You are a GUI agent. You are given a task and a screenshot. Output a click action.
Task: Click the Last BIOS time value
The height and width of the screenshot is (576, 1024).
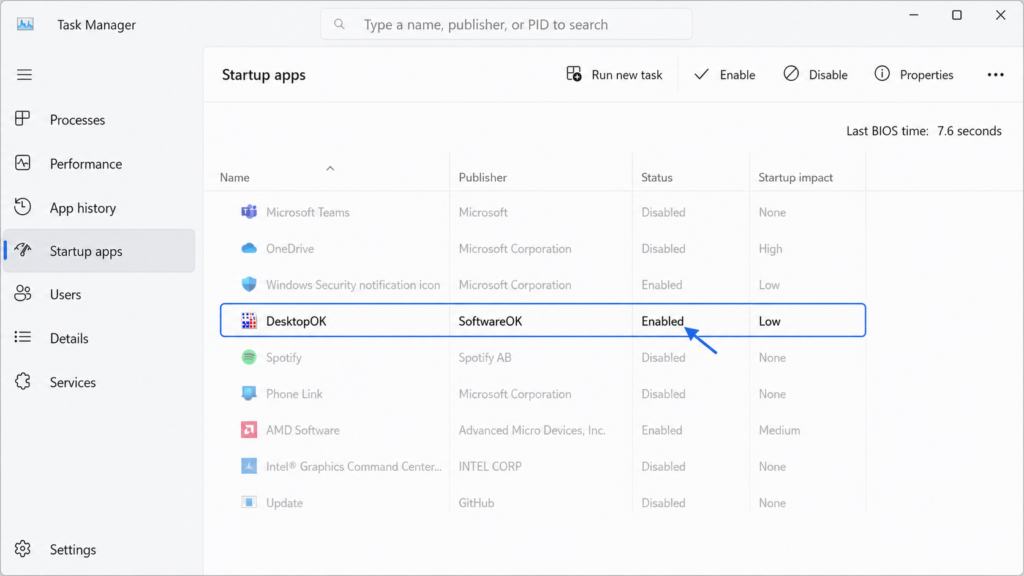pos(969,131)
